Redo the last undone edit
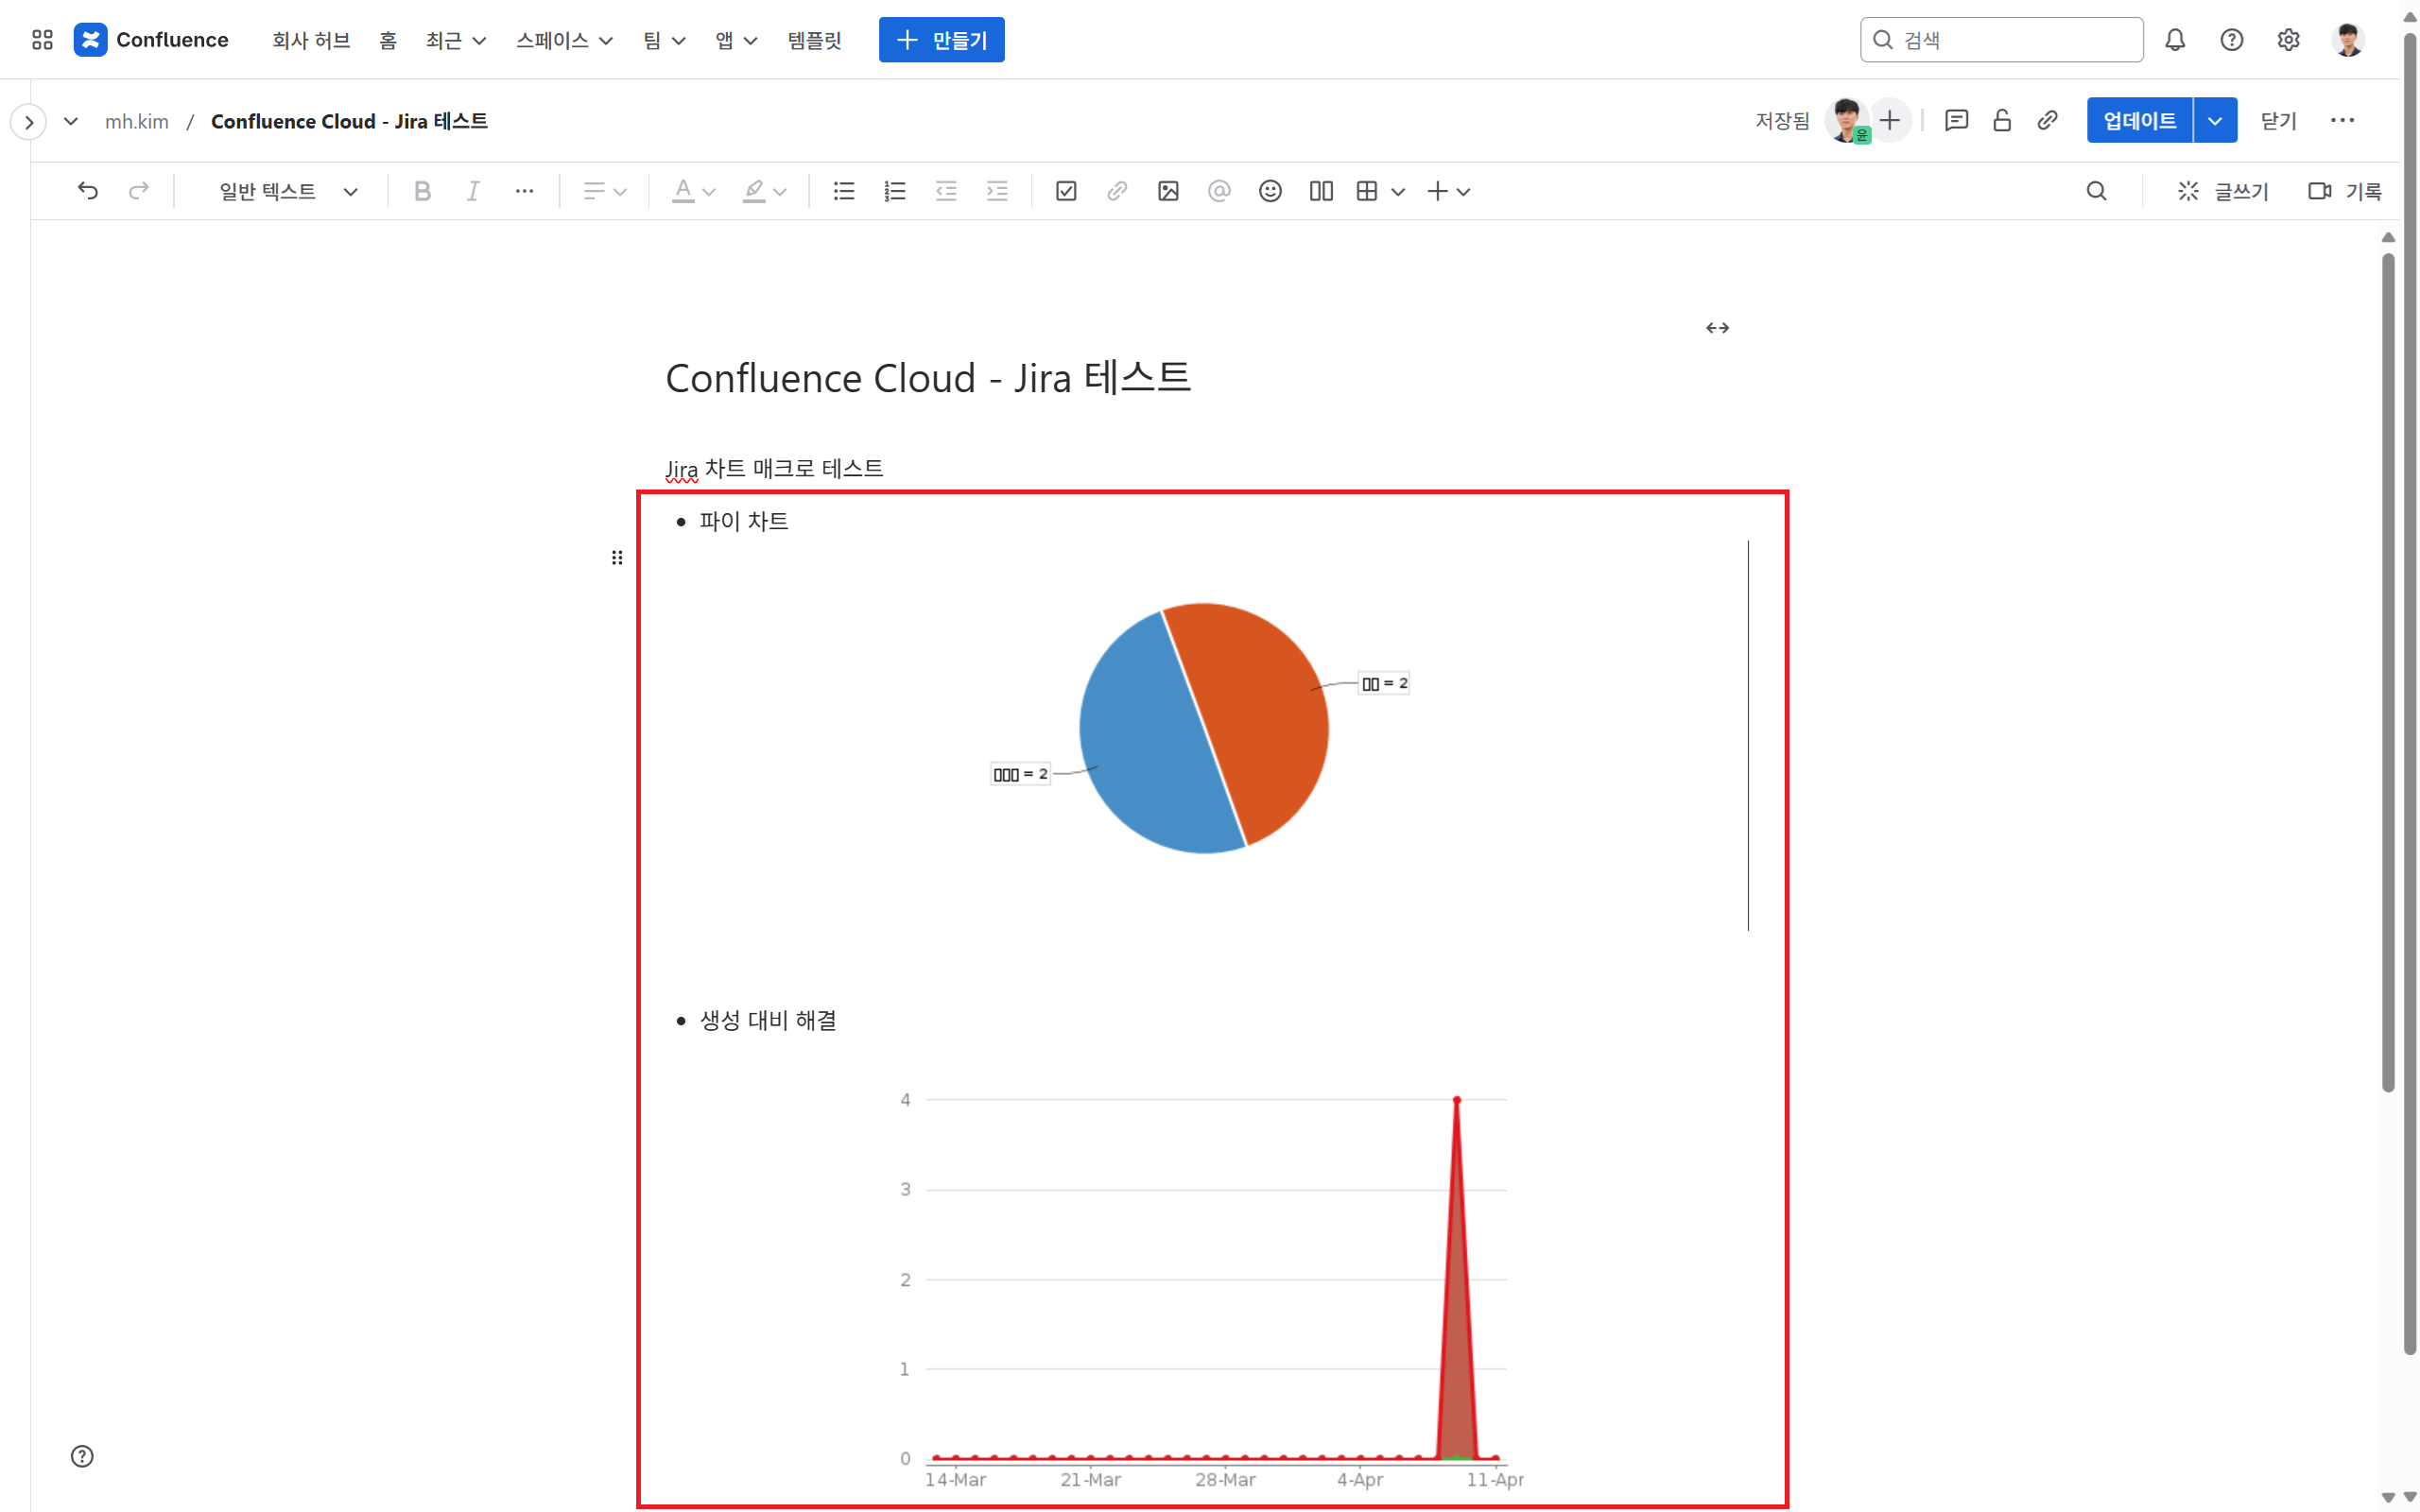This screenshot has width=2420, height=1512. pyautogui.click(x=139, y=191)
